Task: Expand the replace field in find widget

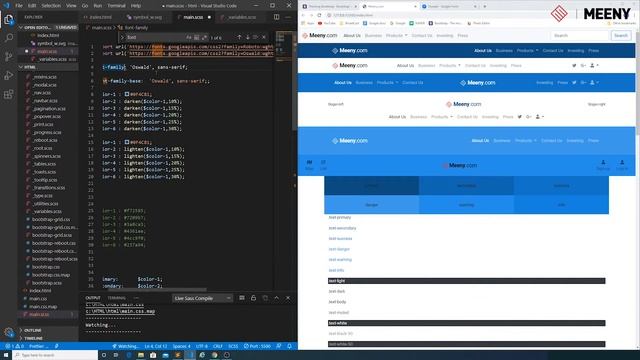Action: coord(122,37)
